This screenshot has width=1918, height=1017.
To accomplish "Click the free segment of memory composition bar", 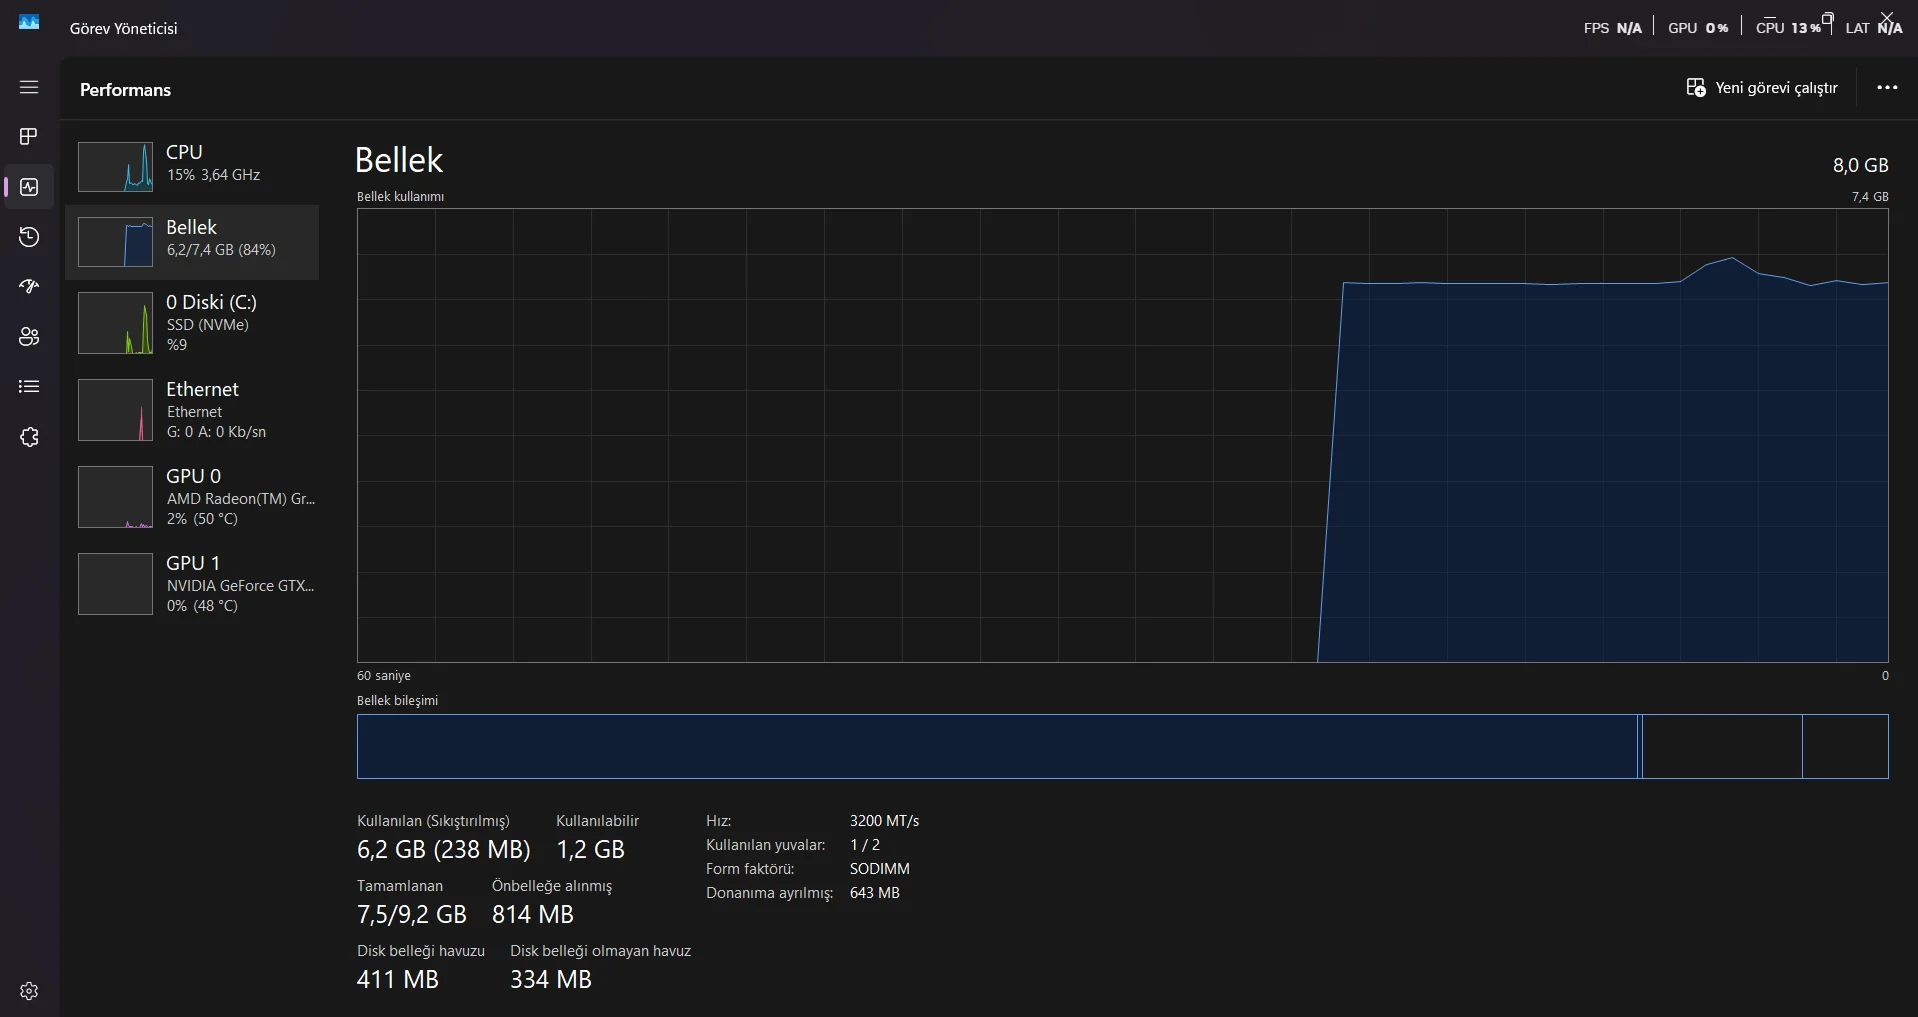I will pos(1845,746).
